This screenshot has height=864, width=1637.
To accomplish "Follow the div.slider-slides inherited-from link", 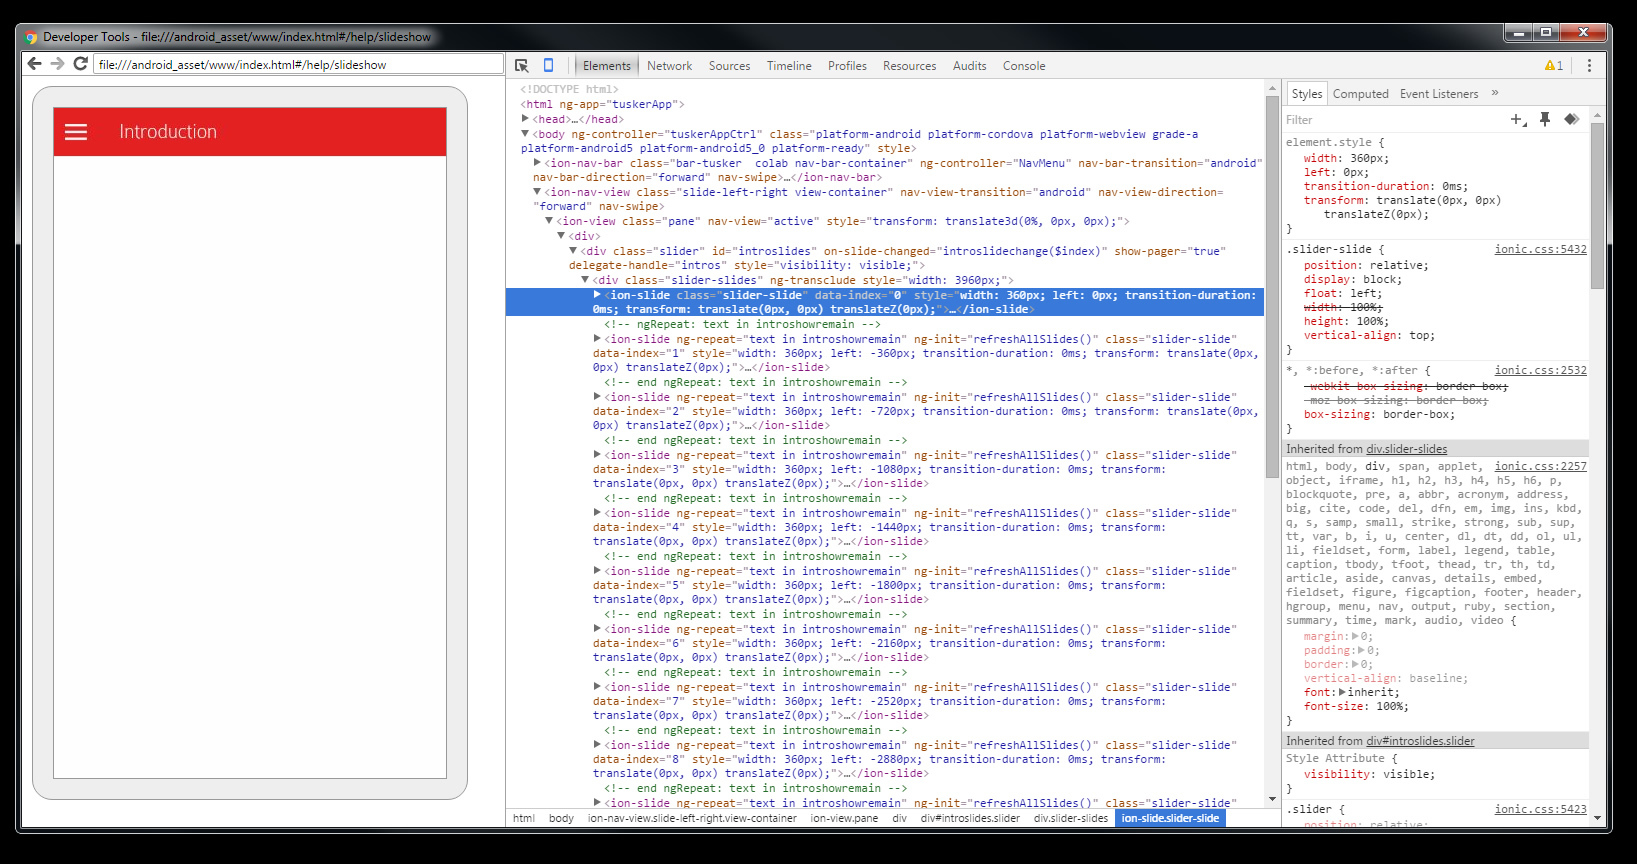I will click(1406, 449).
